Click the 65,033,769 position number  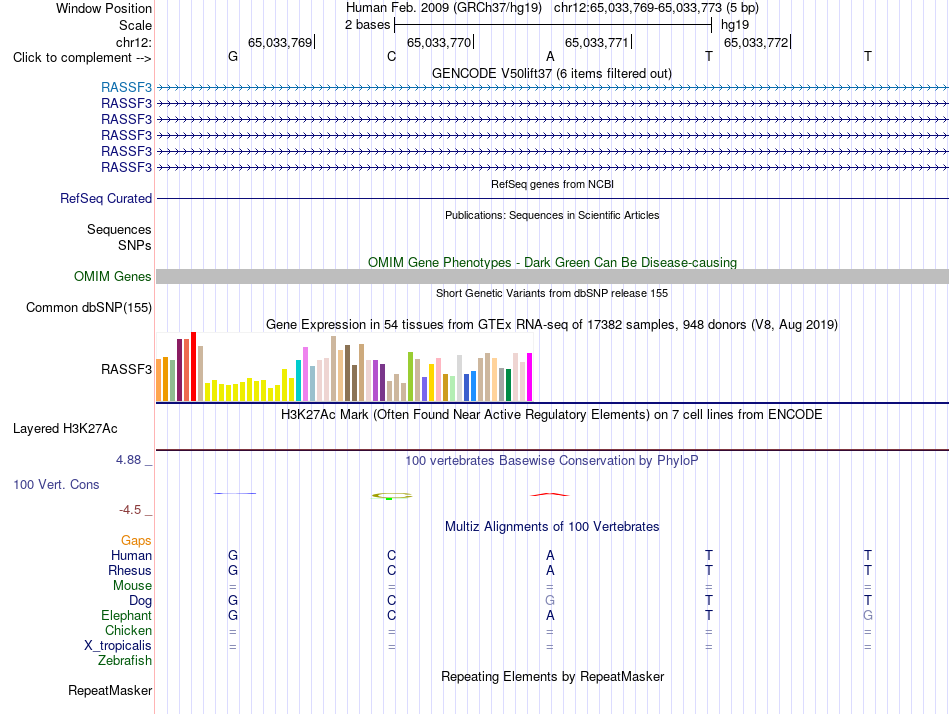click(x=280, y=42)
